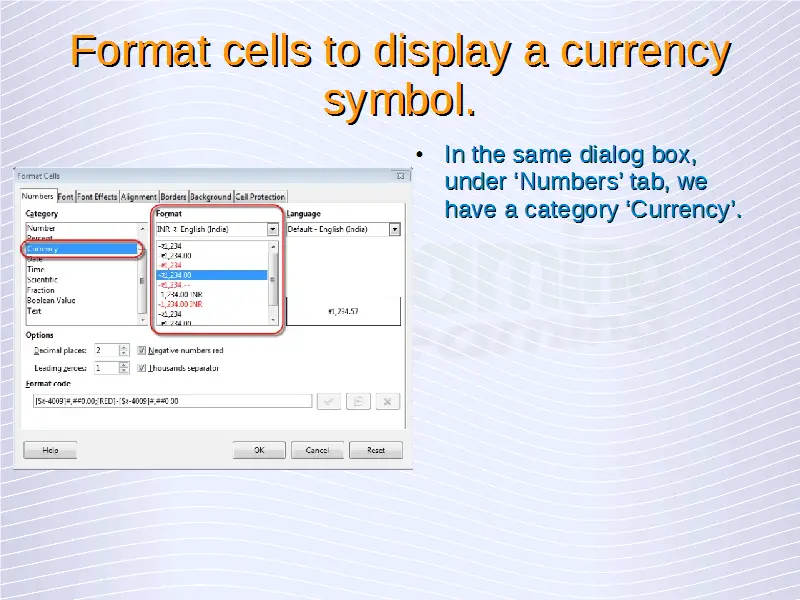Click the Remove format code X icon
The height and width of the screenshot is (600, 800).
(389, 401)
